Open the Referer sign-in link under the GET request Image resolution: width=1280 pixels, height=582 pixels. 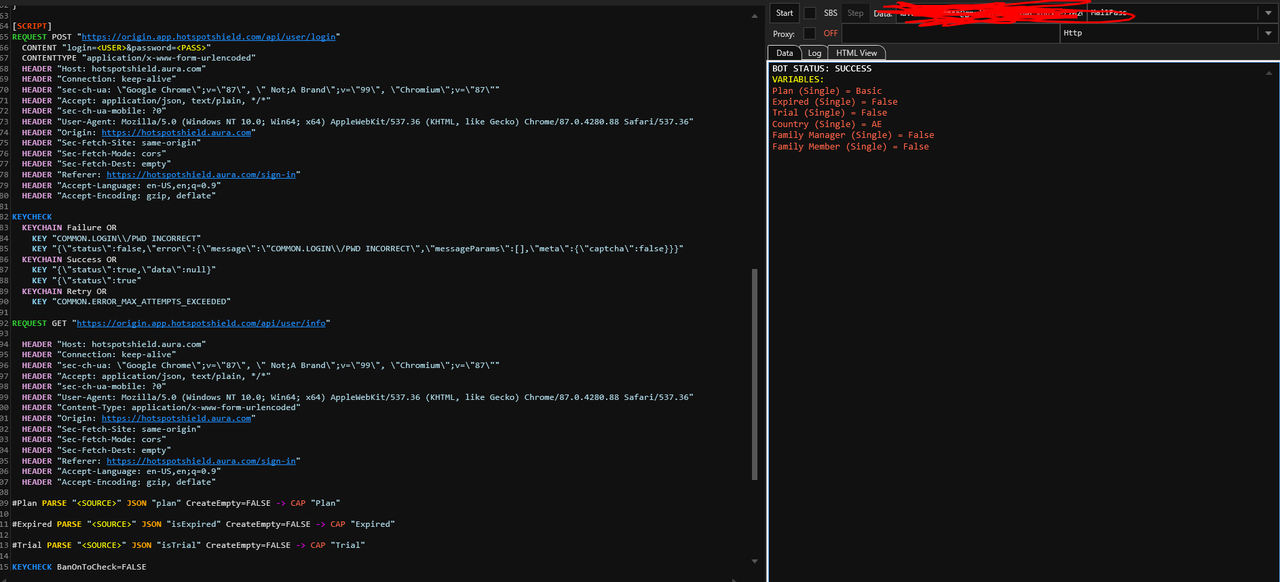(202, 460)
